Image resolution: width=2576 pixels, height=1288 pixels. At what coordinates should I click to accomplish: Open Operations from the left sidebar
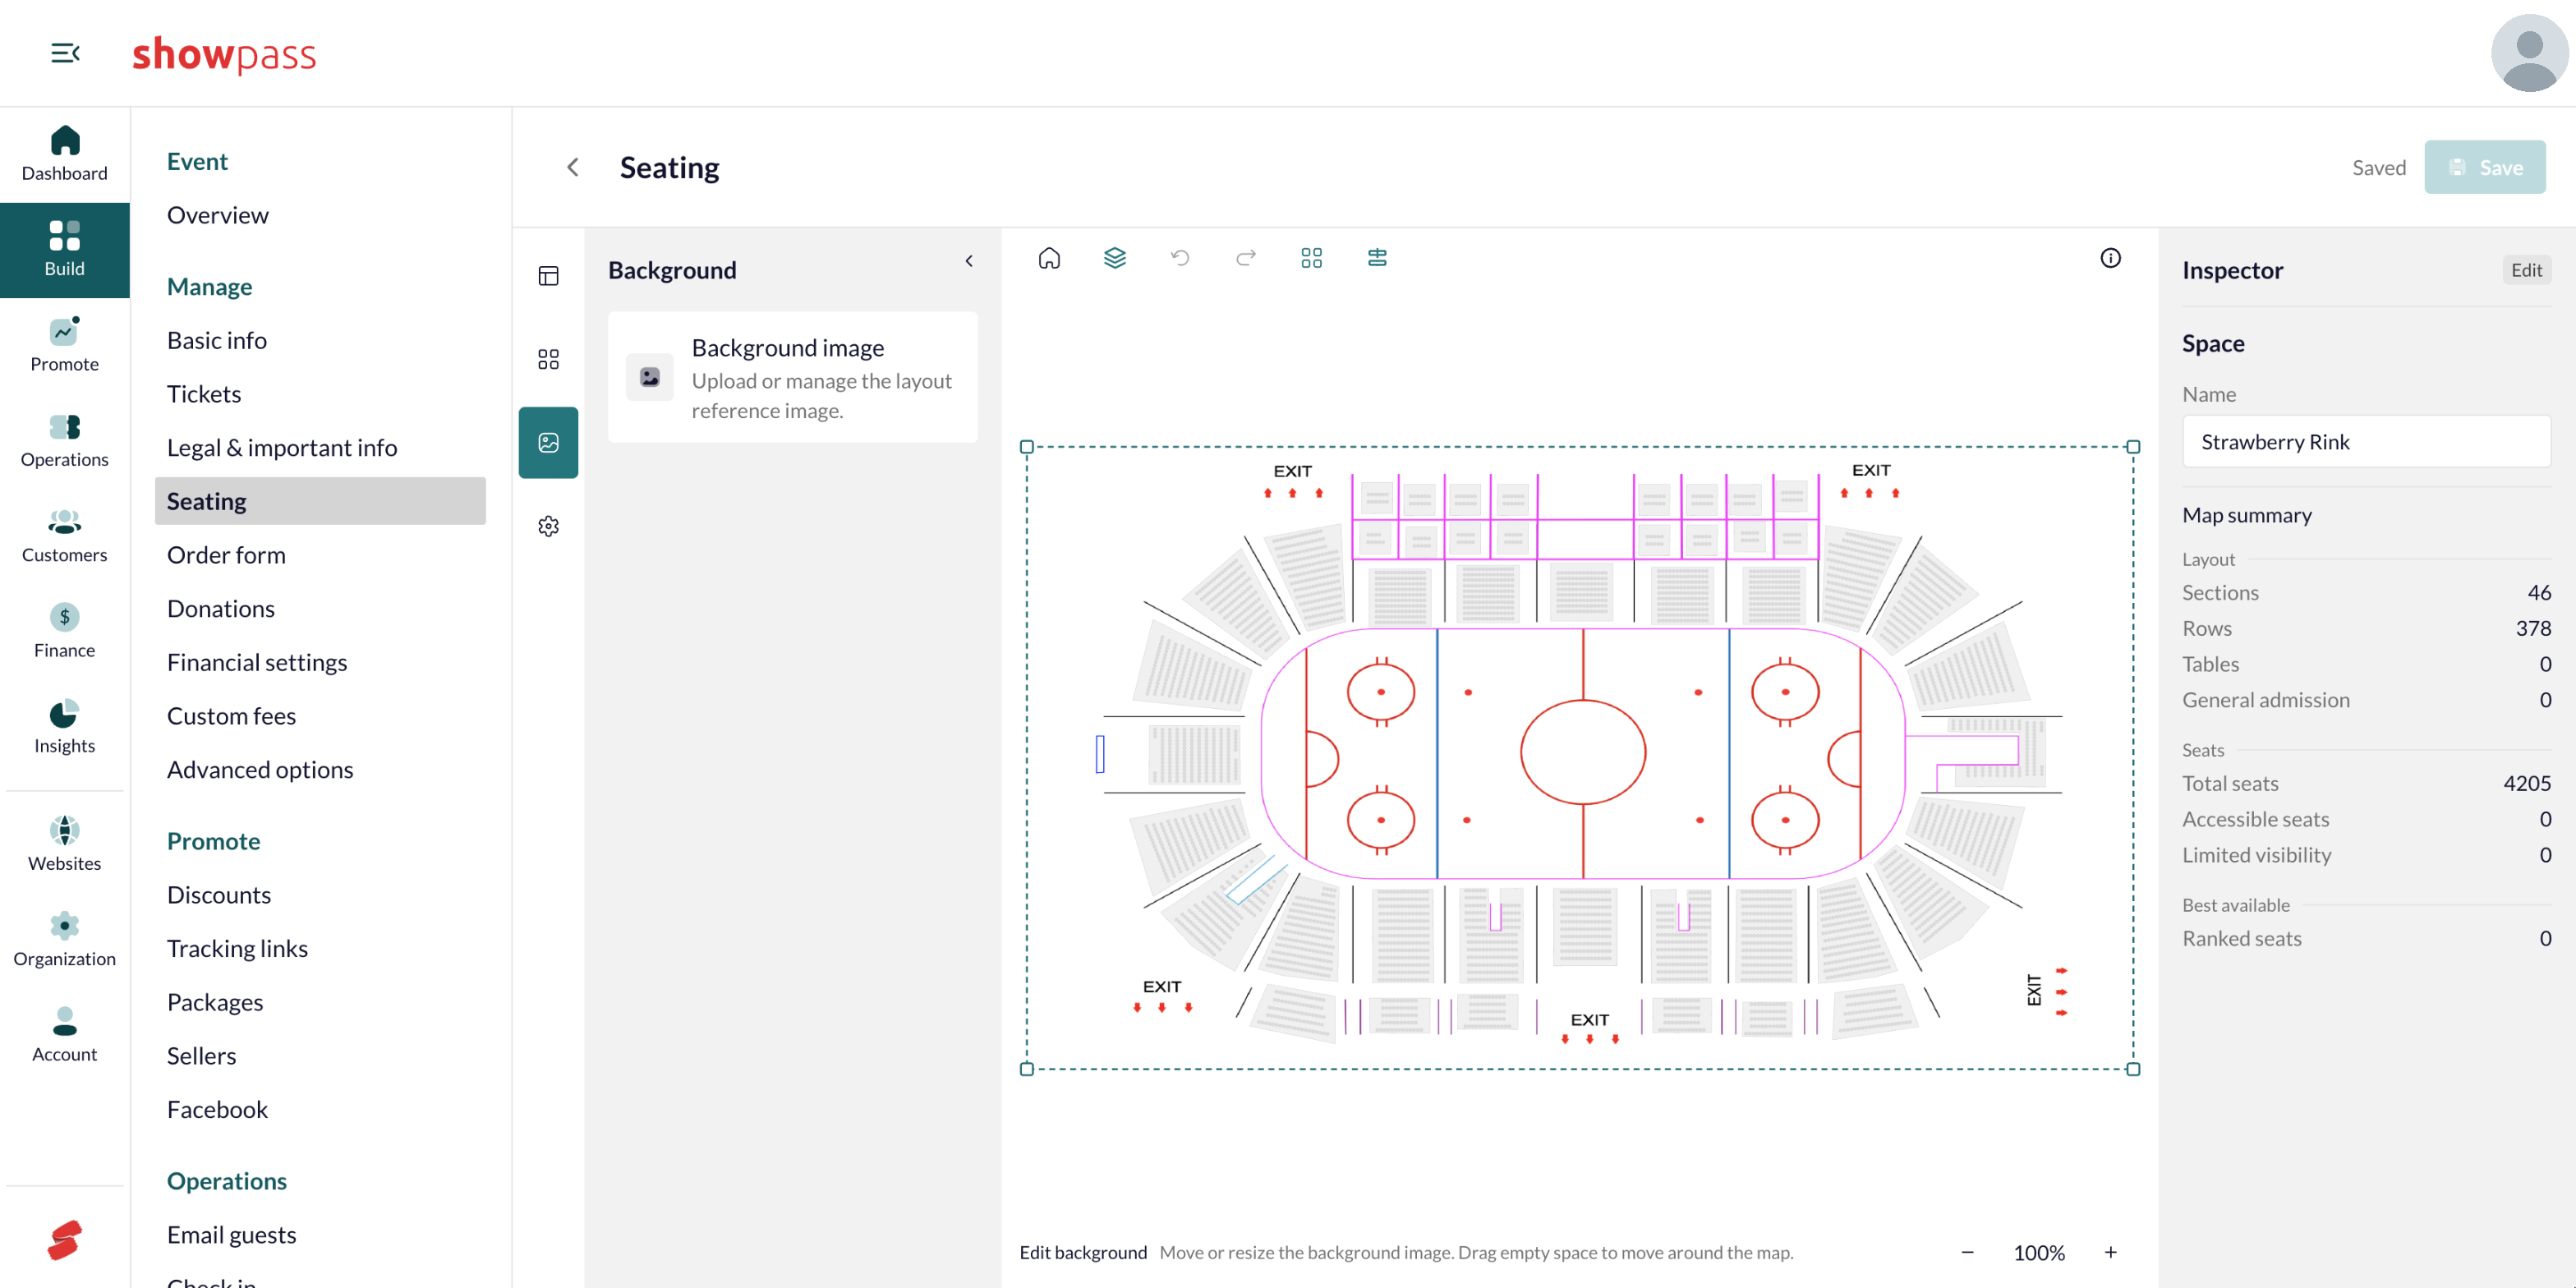point(65,441)
